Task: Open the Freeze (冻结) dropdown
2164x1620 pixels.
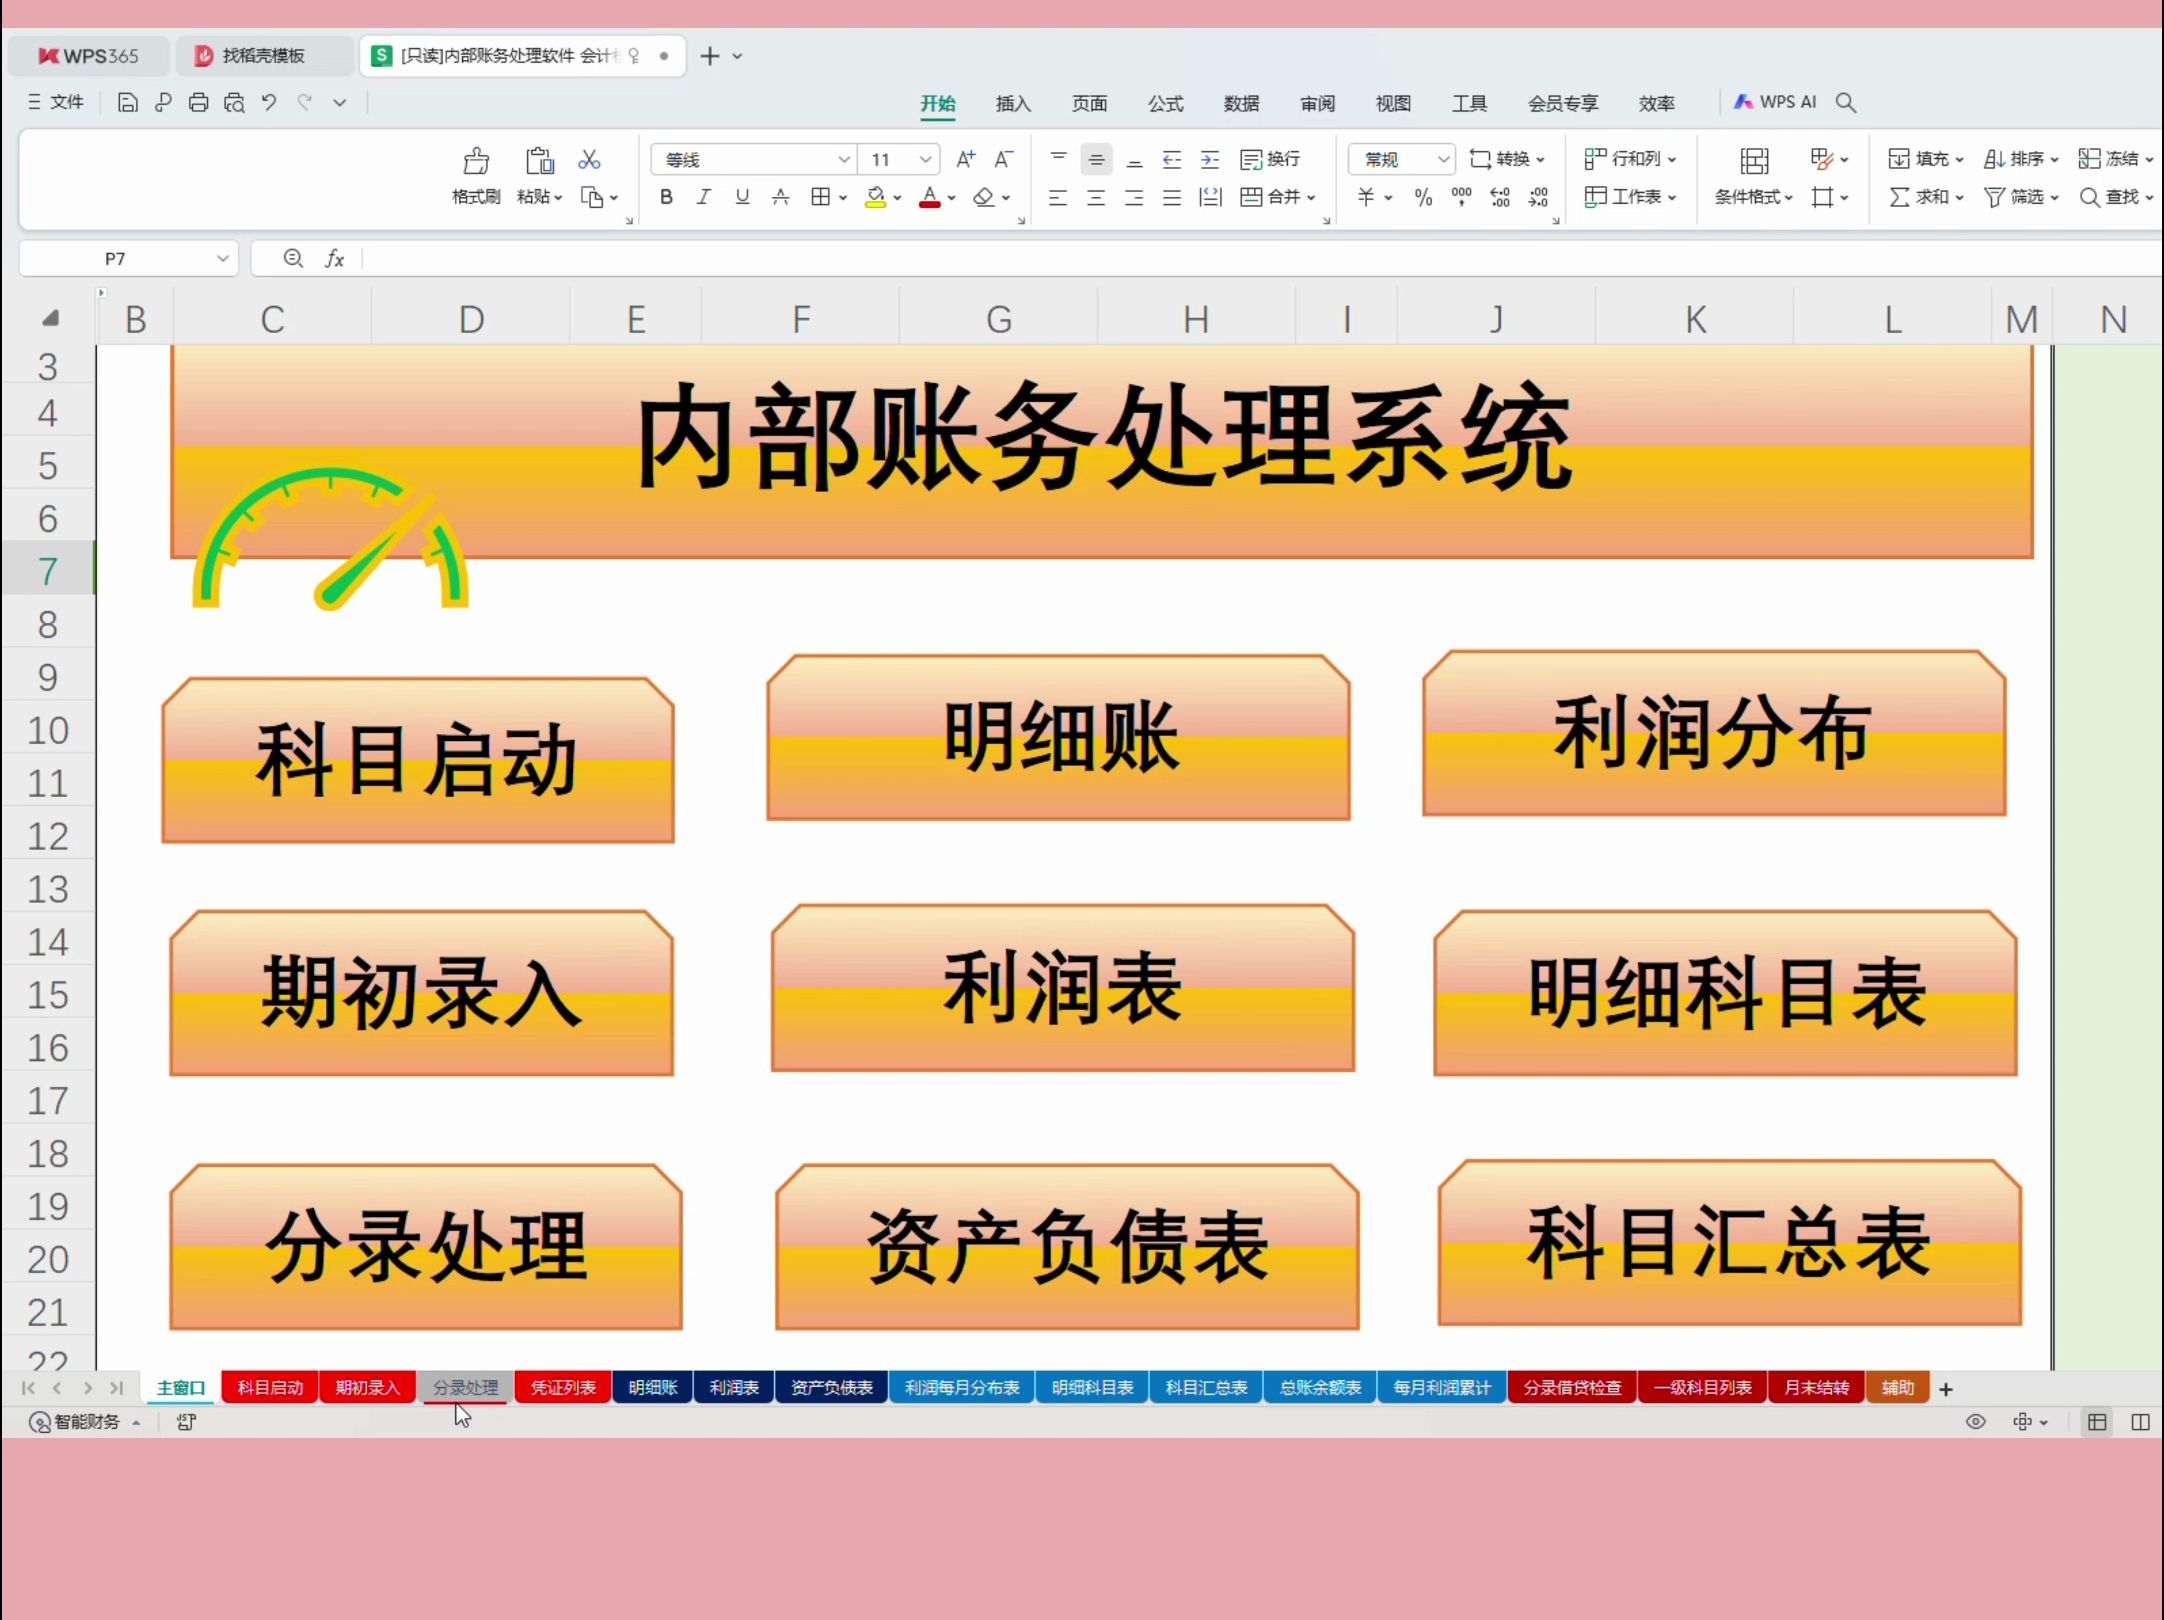Action: (x=2115, y=159)
